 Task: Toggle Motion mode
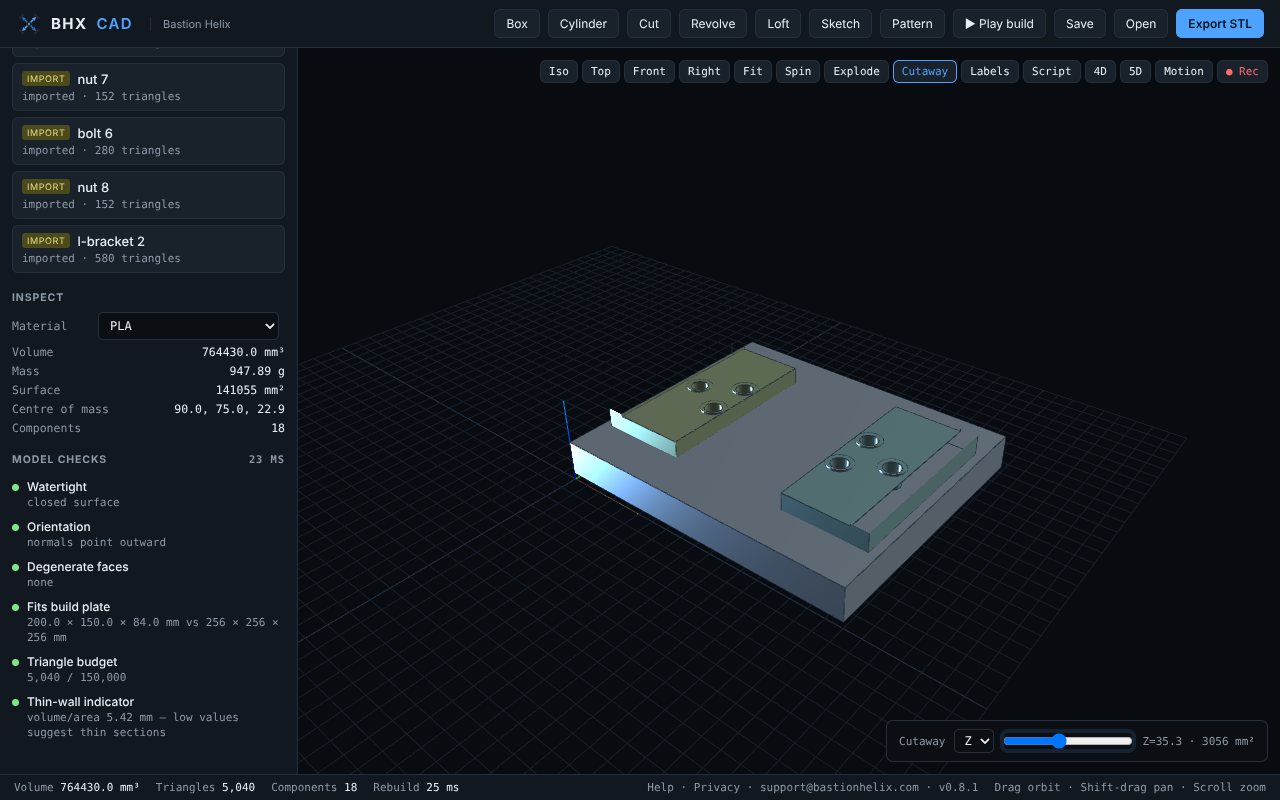1184,71
